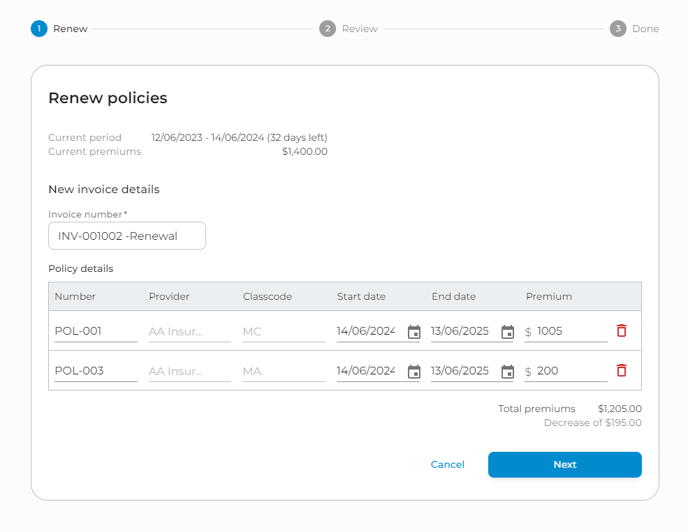
Task: Click the MA classcode field
Action: tap(283, 371)
